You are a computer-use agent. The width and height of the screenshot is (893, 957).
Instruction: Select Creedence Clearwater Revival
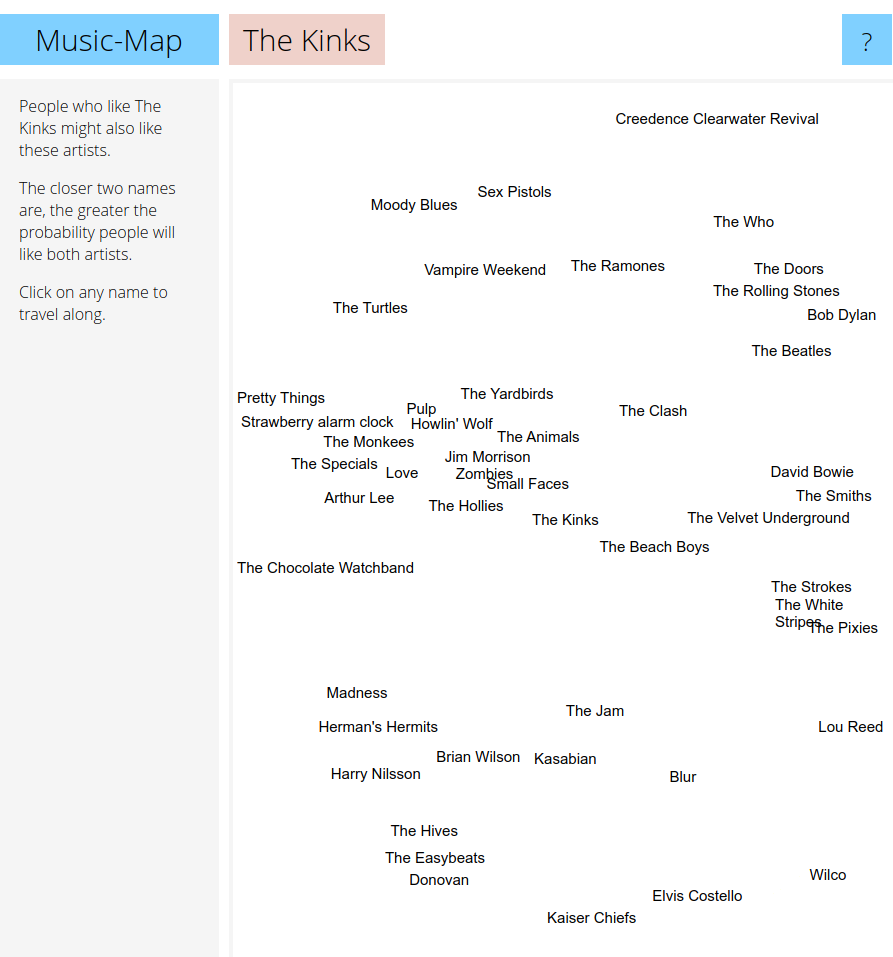[717, 118]
